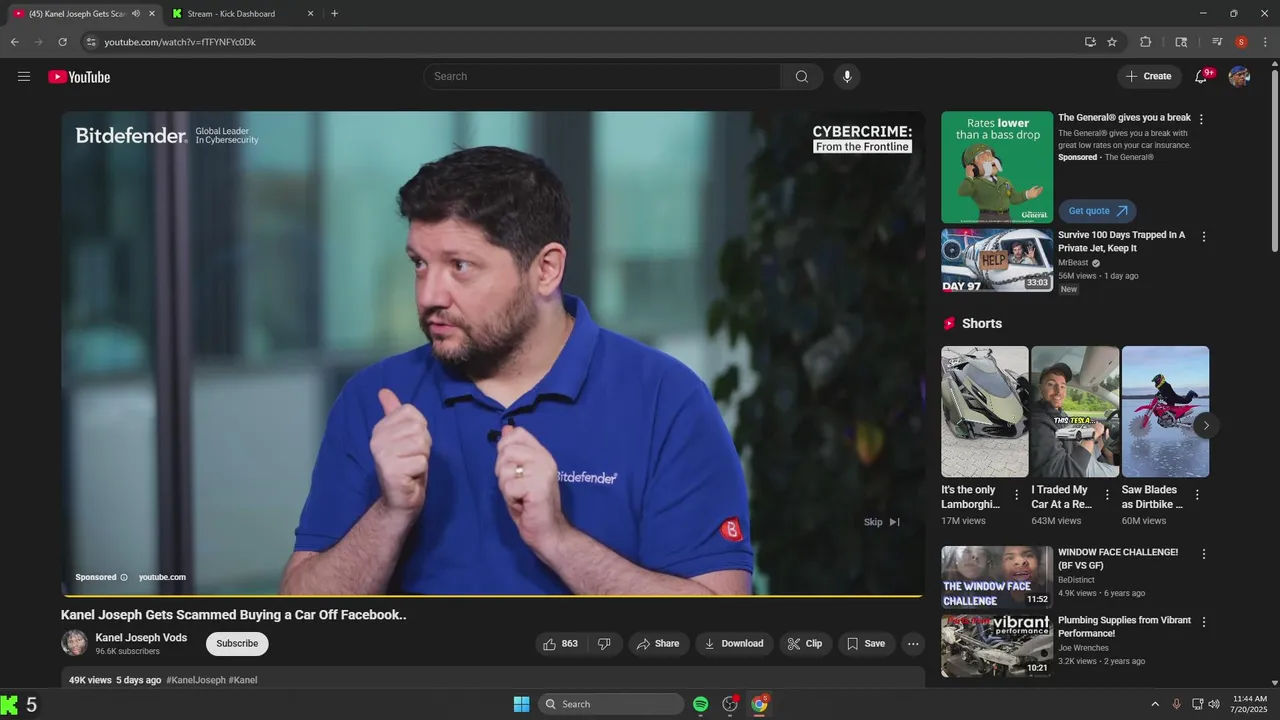The width and height of the screenshot is (1280, 720).
Task: Go to the YouTube home logo
Action: 79,77
